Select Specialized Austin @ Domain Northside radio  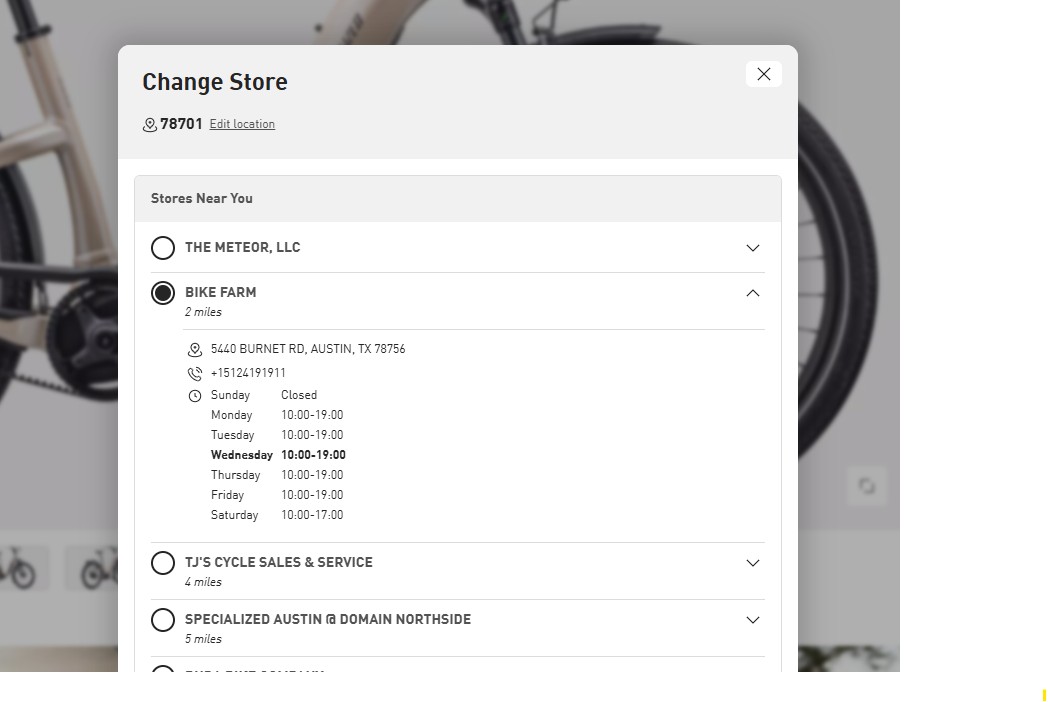pos(162,620)
